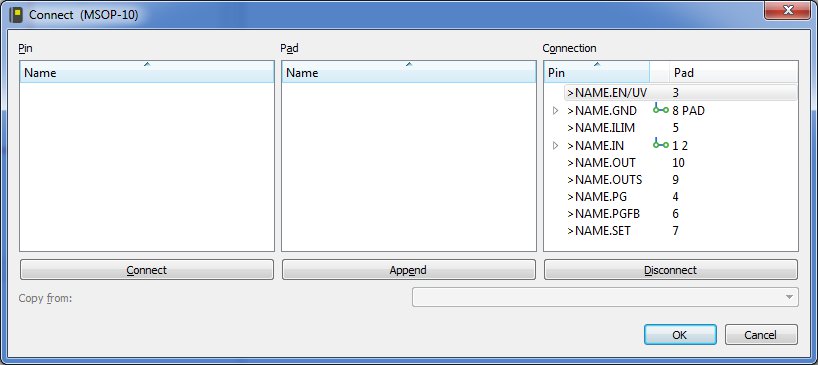Sort connections by the Pin column header

597,72
